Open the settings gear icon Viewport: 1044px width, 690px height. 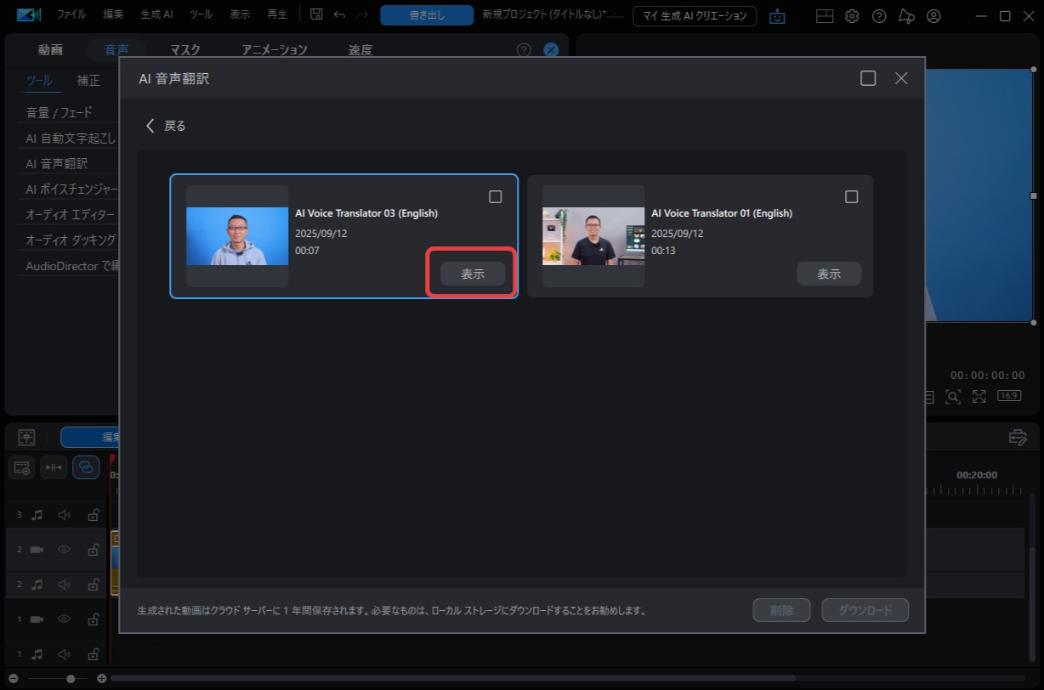pos(851,16)
